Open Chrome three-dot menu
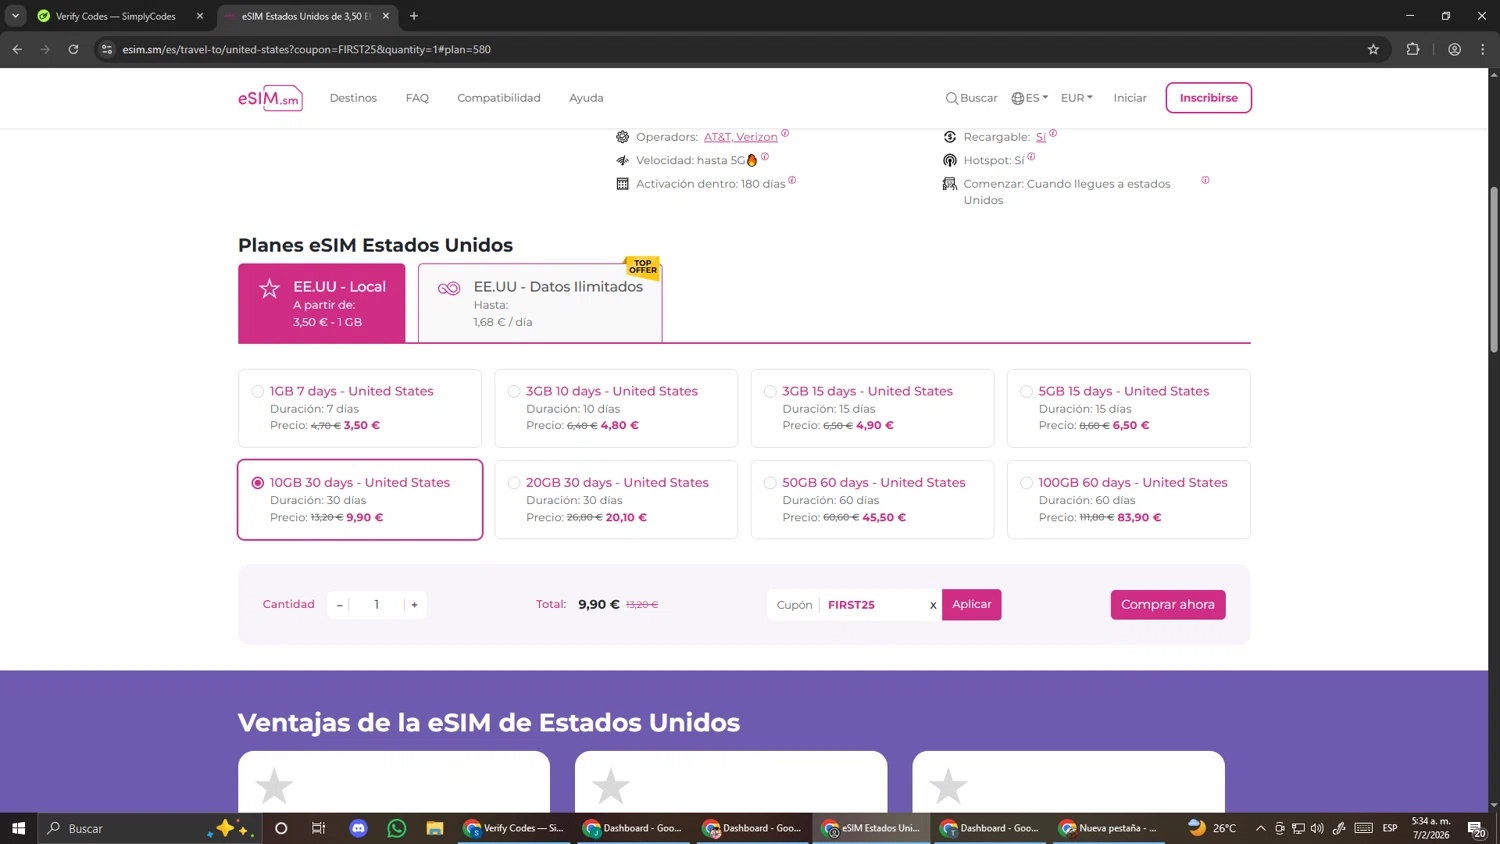Screen dimensions: 1500x844 point(1483,49)
